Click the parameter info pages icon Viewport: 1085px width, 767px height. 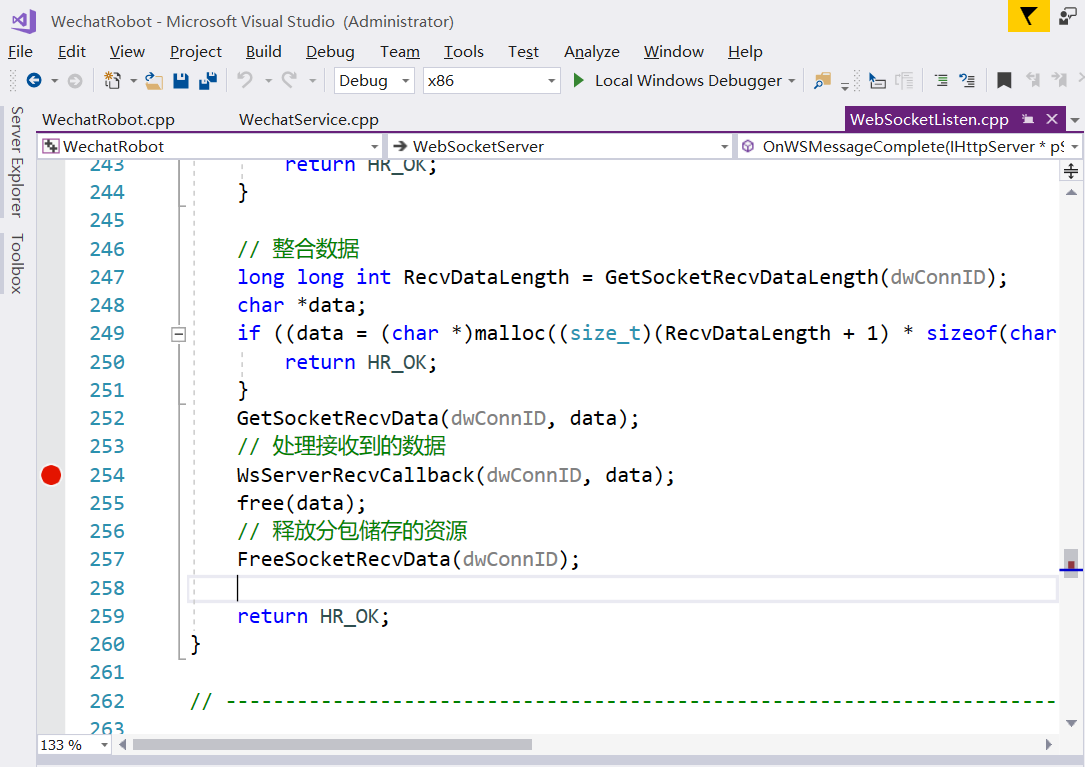[904, 81]
